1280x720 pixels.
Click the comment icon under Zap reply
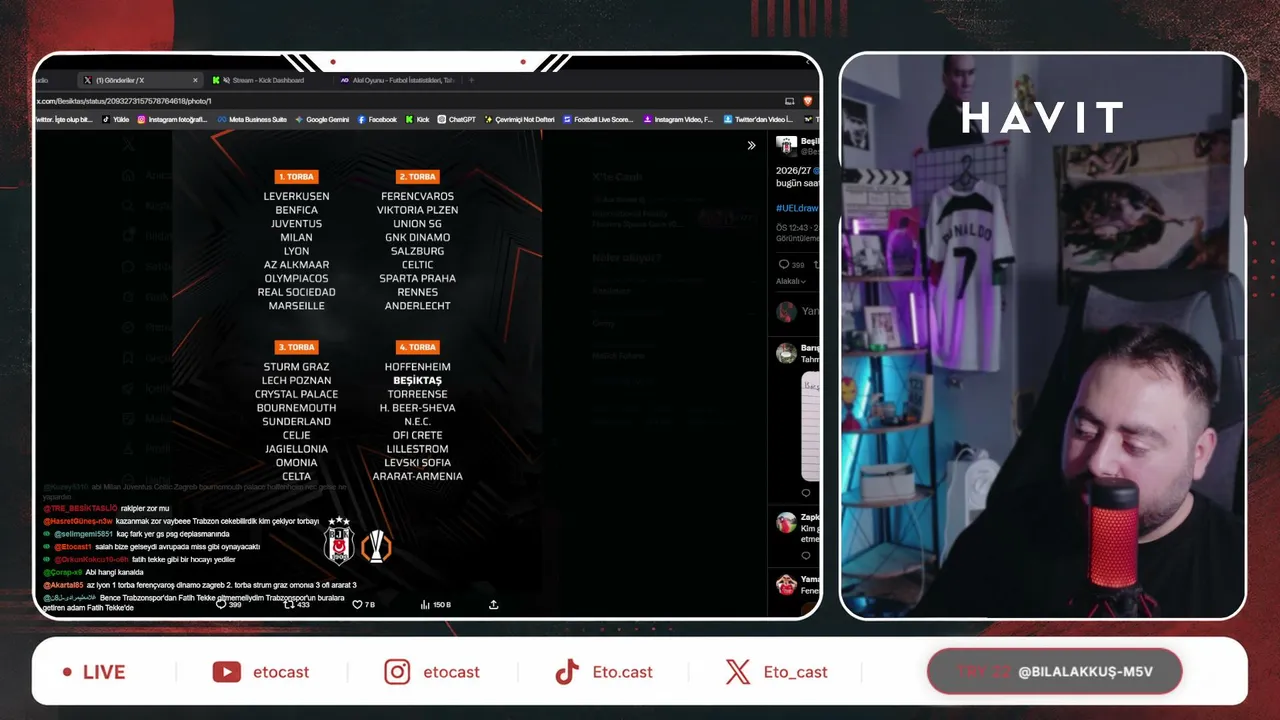click(x=806, y=555)
